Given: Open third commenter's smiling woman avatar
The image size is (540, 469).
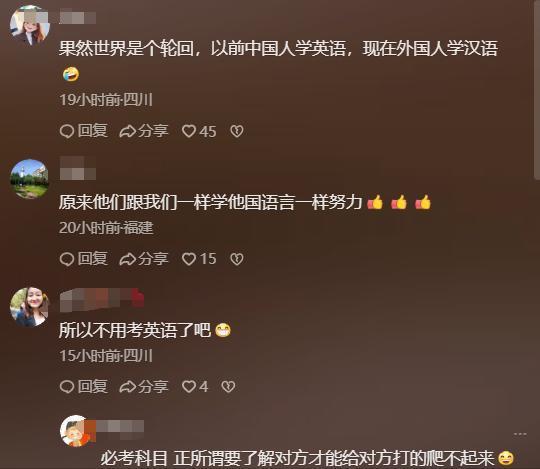Looking at the screenshot, I should (x=30, y=307).
